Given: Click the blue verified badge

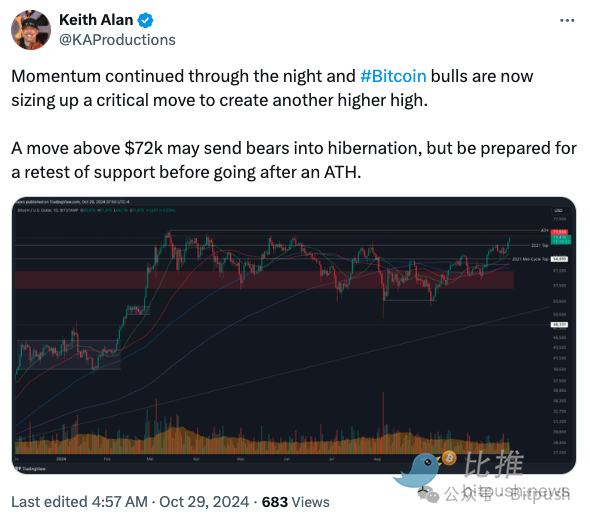Looking at the screenshot, I should [x=146, y=20].
